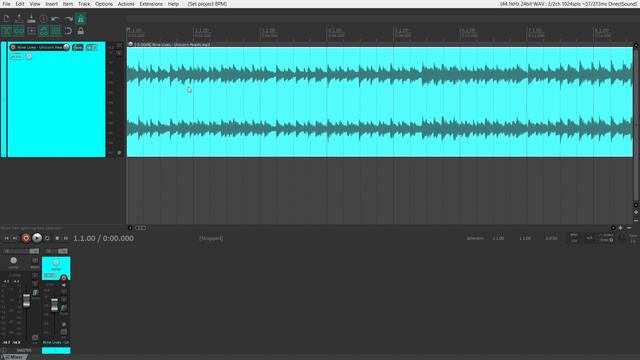
Task: Toggle snap button next to lock icon
Action: click(x=68, y=31)
